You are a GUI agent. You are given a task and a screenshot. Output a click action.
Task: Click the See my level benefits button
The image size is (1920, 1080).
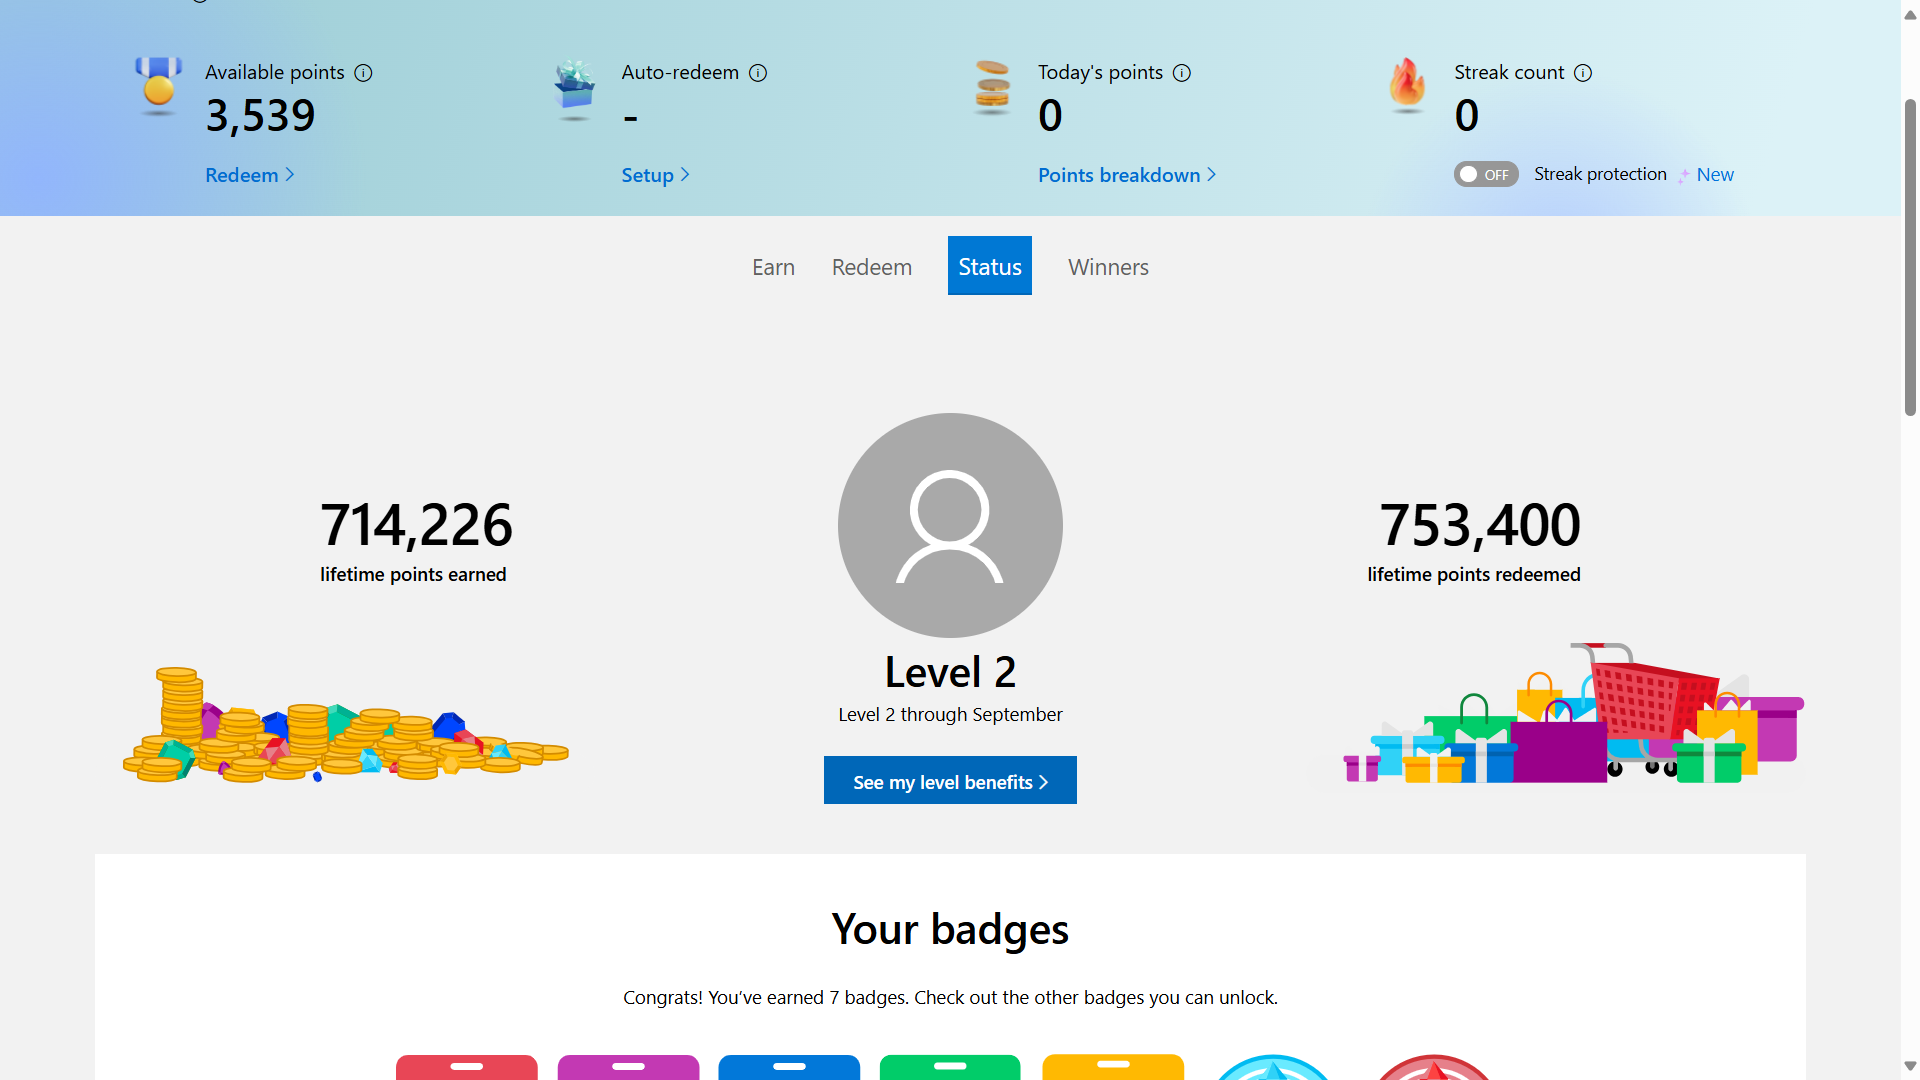tap(949, 781)
